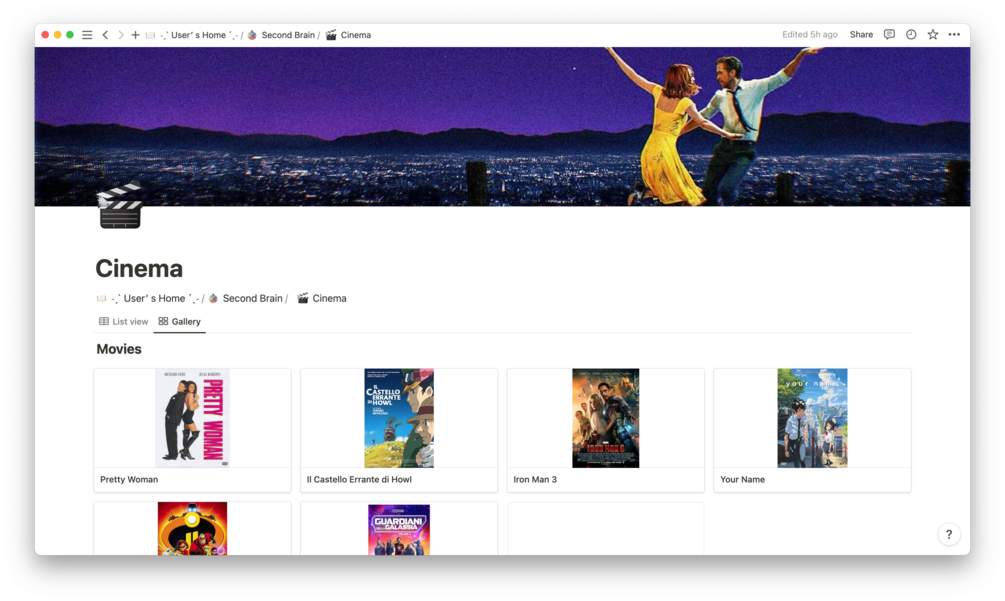Click Cinema in the top breadcrumb
Image resolution: width=1005 pixels, height=601 pixels.
click(356, 35)
